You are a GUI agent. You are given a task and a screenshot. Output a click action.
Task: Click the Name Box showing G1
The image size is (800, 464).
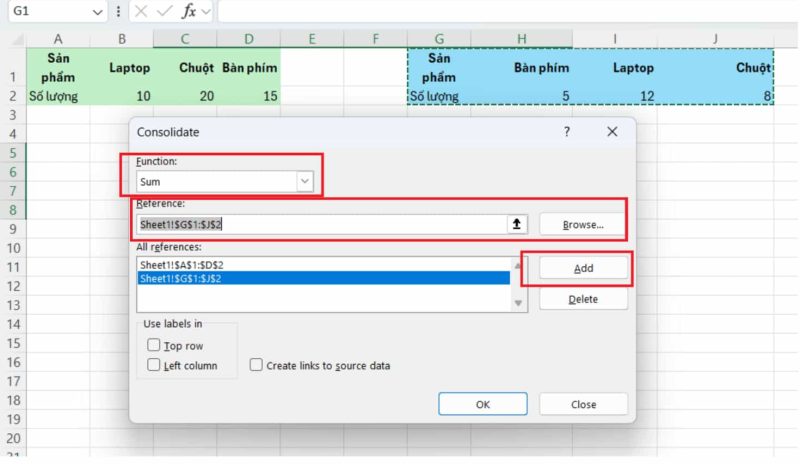click(50, 11)
